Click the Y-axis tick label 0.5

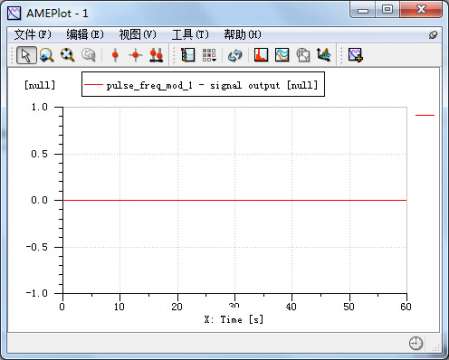pos(39,154)
